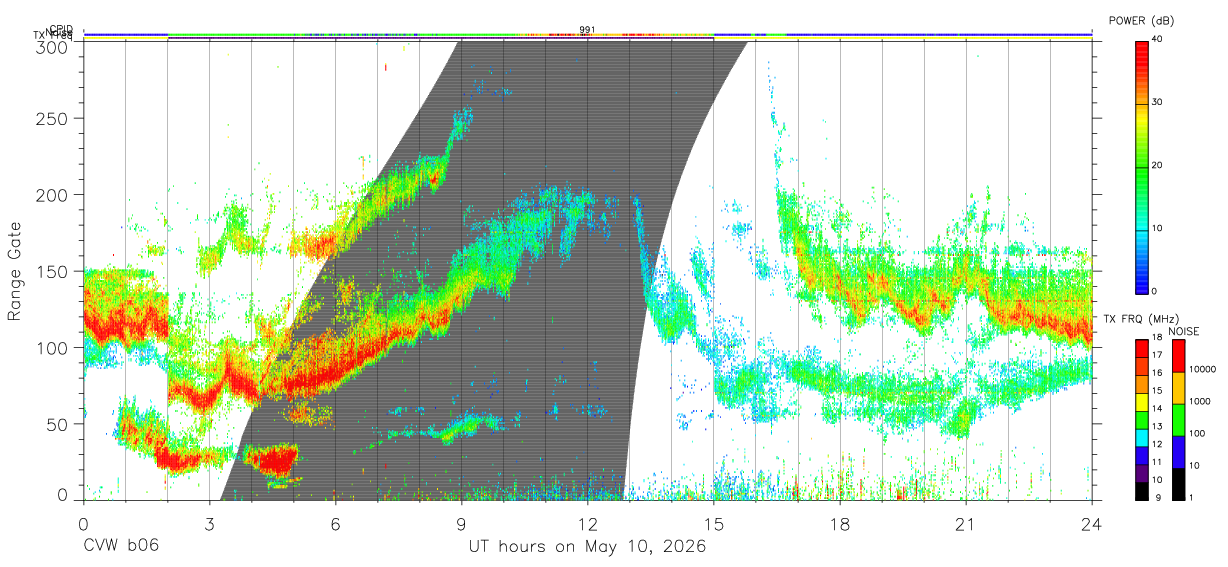1228x567 pixels.
Task: Click the red top segment of NOISE bar
Action: 1177,356
